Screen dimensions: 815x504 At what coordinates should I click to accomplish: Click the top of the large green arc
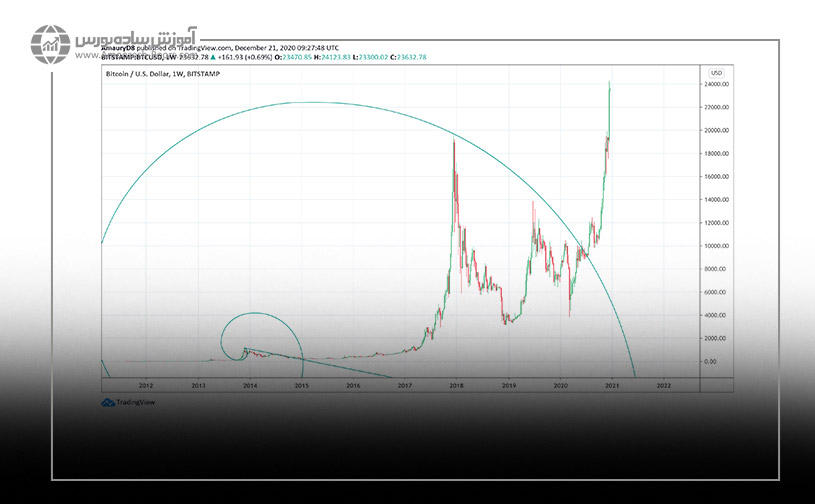pos(300,102)
